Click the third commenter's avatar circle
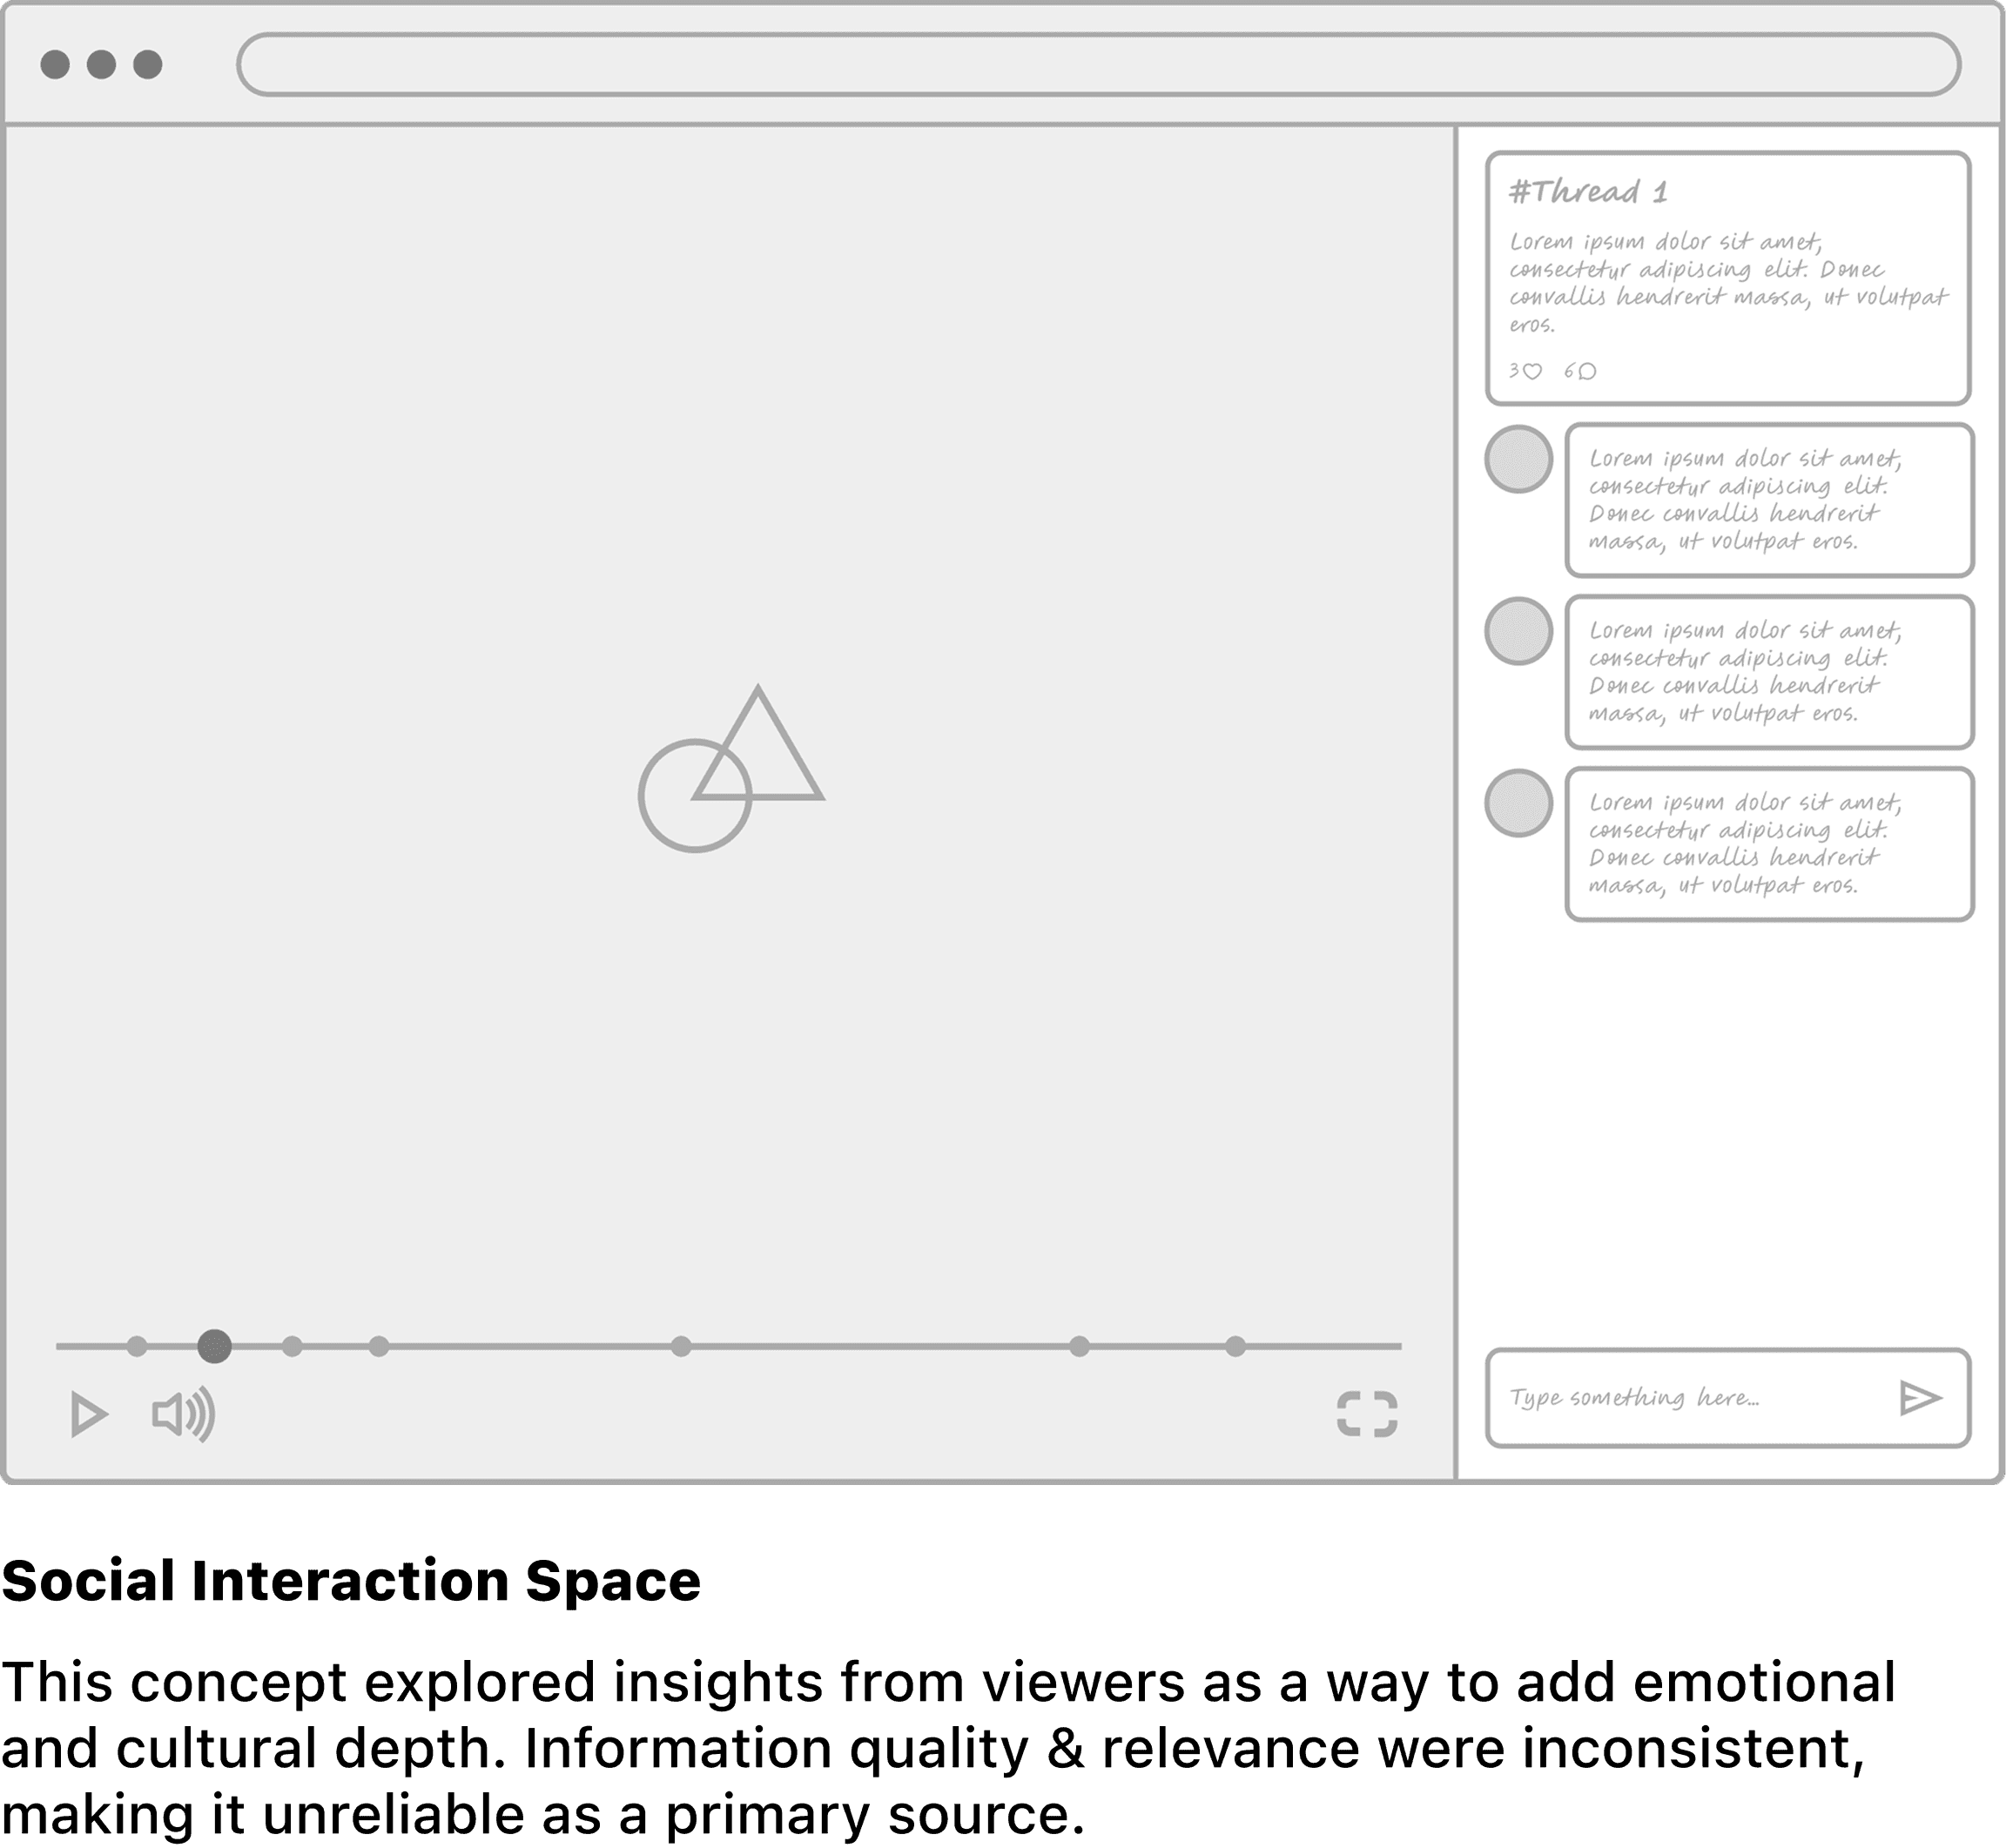This screenshot has width=2006, height=1848. [x=1518, y=803]
